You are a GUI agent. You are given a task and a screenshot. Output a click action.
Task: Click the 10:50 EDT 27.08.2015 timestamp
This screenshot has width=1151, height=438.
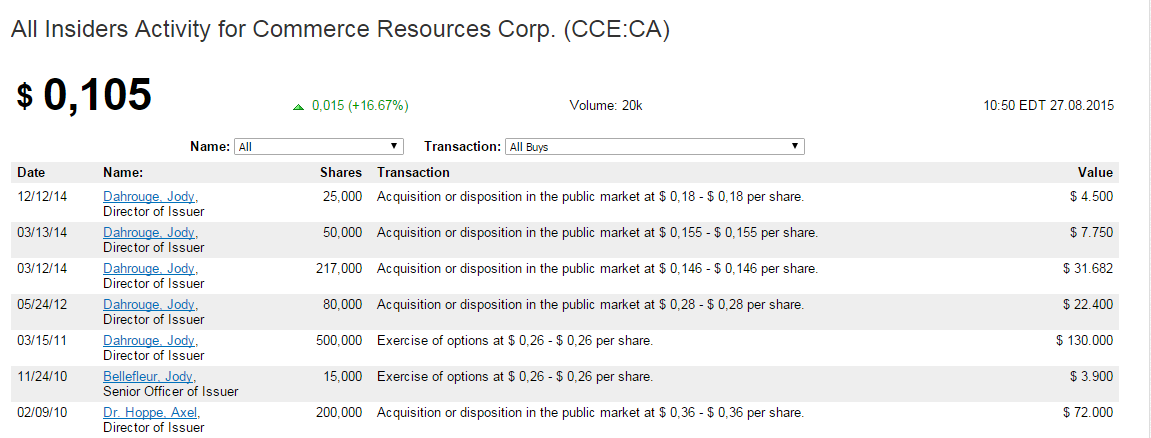[1049, 105]
